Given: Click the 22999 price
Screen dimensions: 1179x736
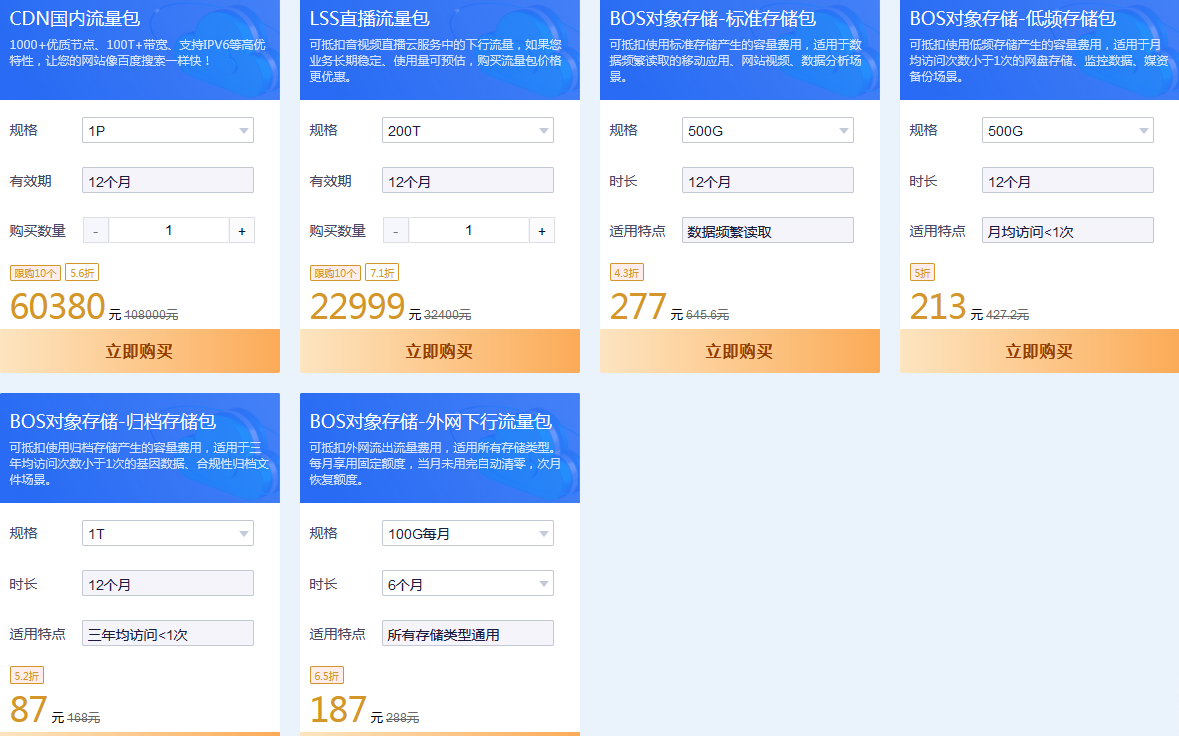Looking at the screenshot, I should (357, 306).
